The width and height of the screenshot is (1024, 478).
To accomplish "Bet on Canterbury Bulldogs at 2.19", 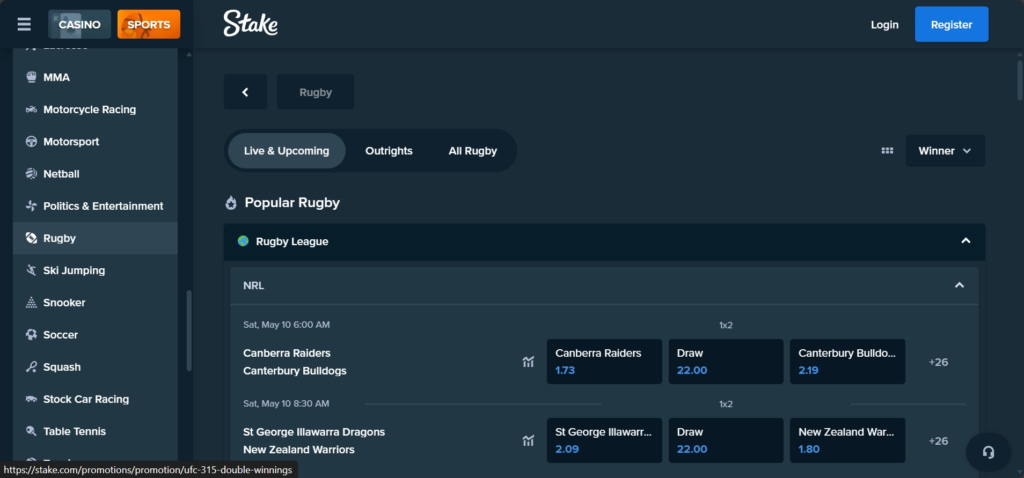I will (848, 361).
